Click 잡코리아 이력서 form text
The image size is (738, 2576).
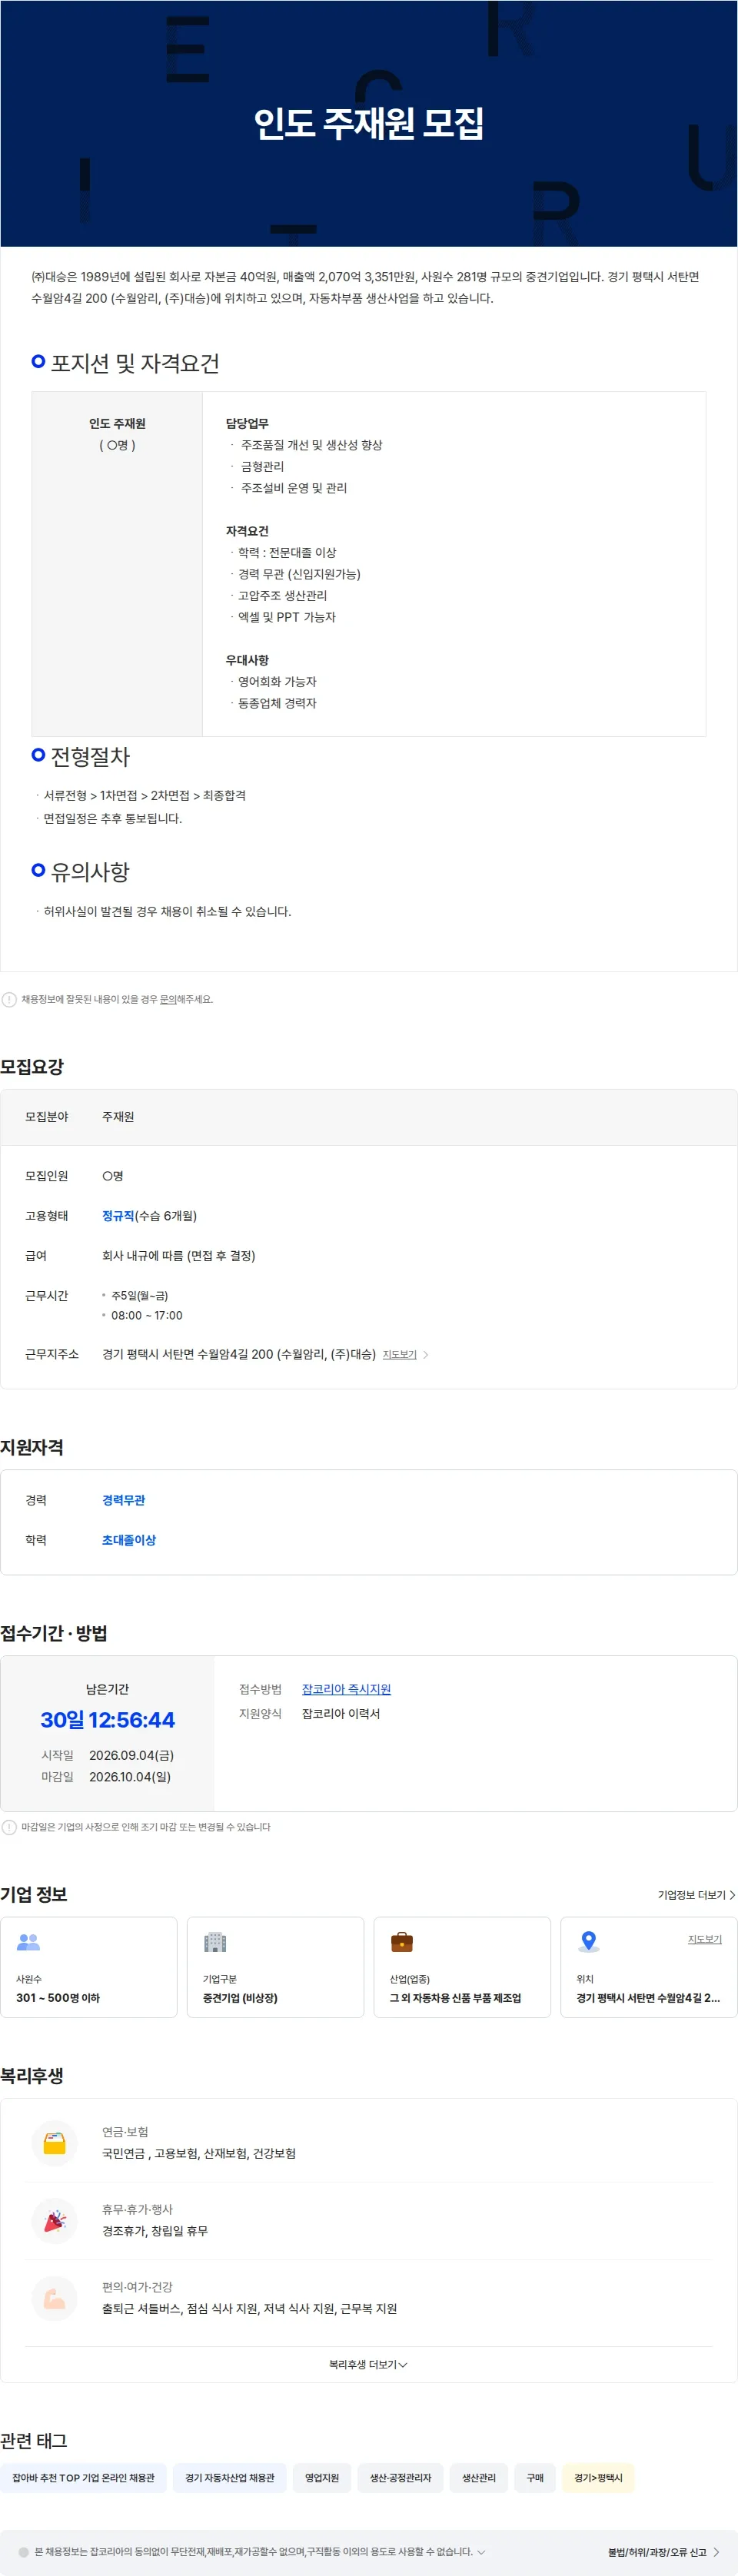coord(341,1714)
